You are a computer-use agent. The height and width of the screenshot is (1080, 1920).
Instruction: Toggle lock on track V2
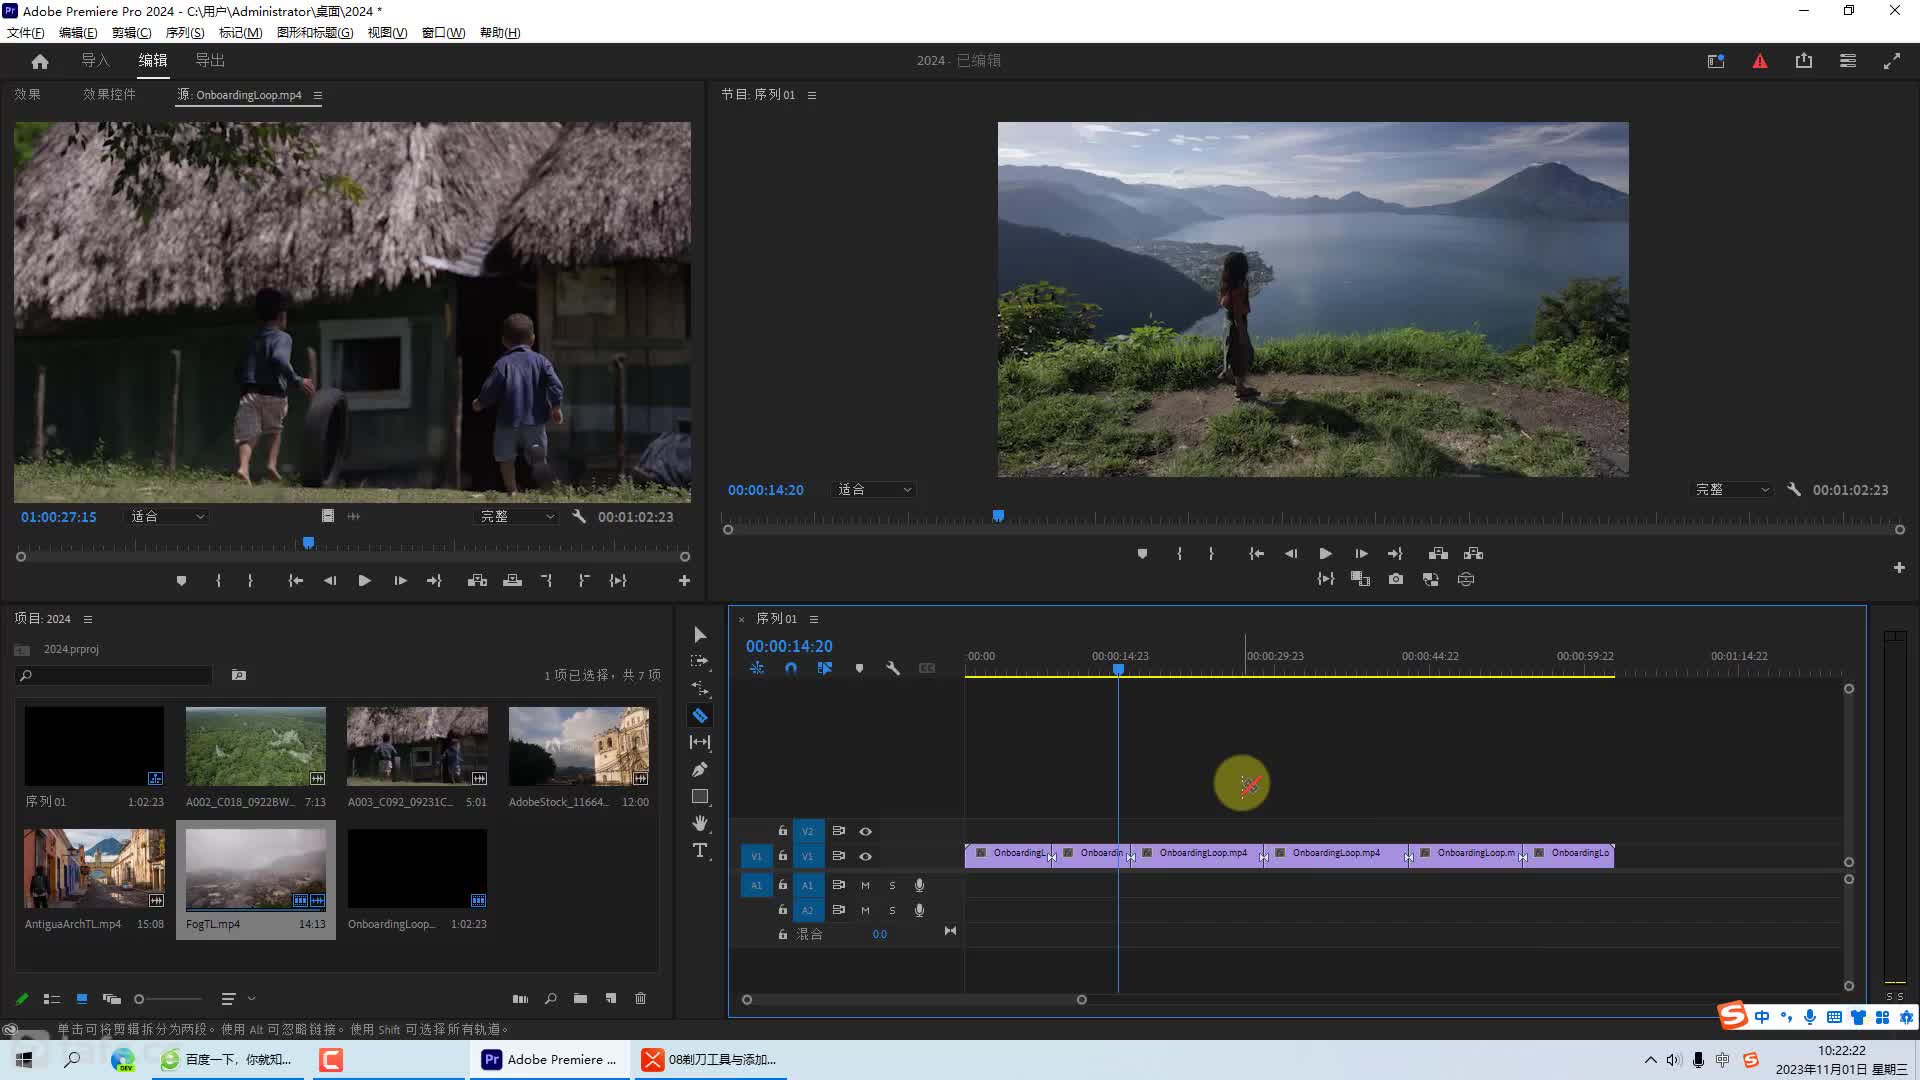click(783, 831)
